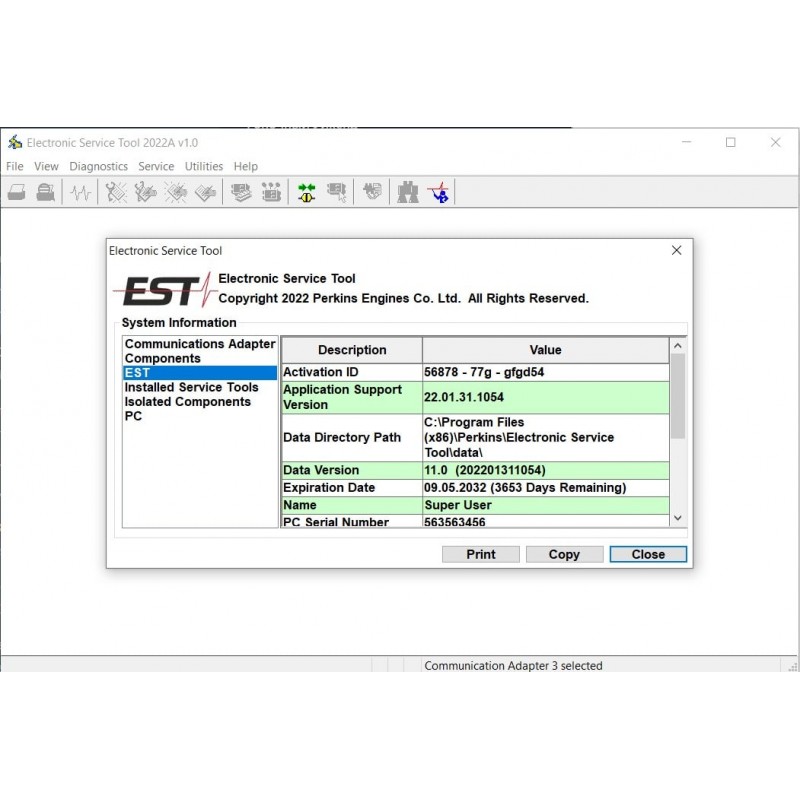This screenshot has height=800, width=800.
Task: Click the table scrollbar down arrow
Action: point(678,518)
